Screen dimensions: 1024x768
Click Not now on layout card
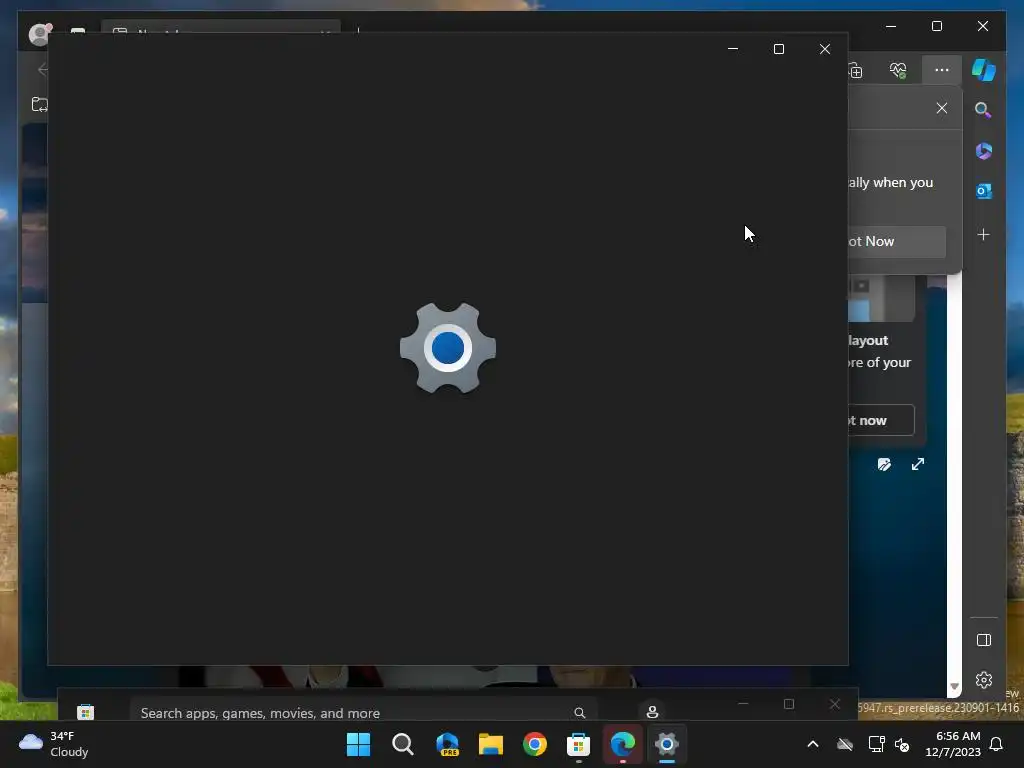click(881, 421)
